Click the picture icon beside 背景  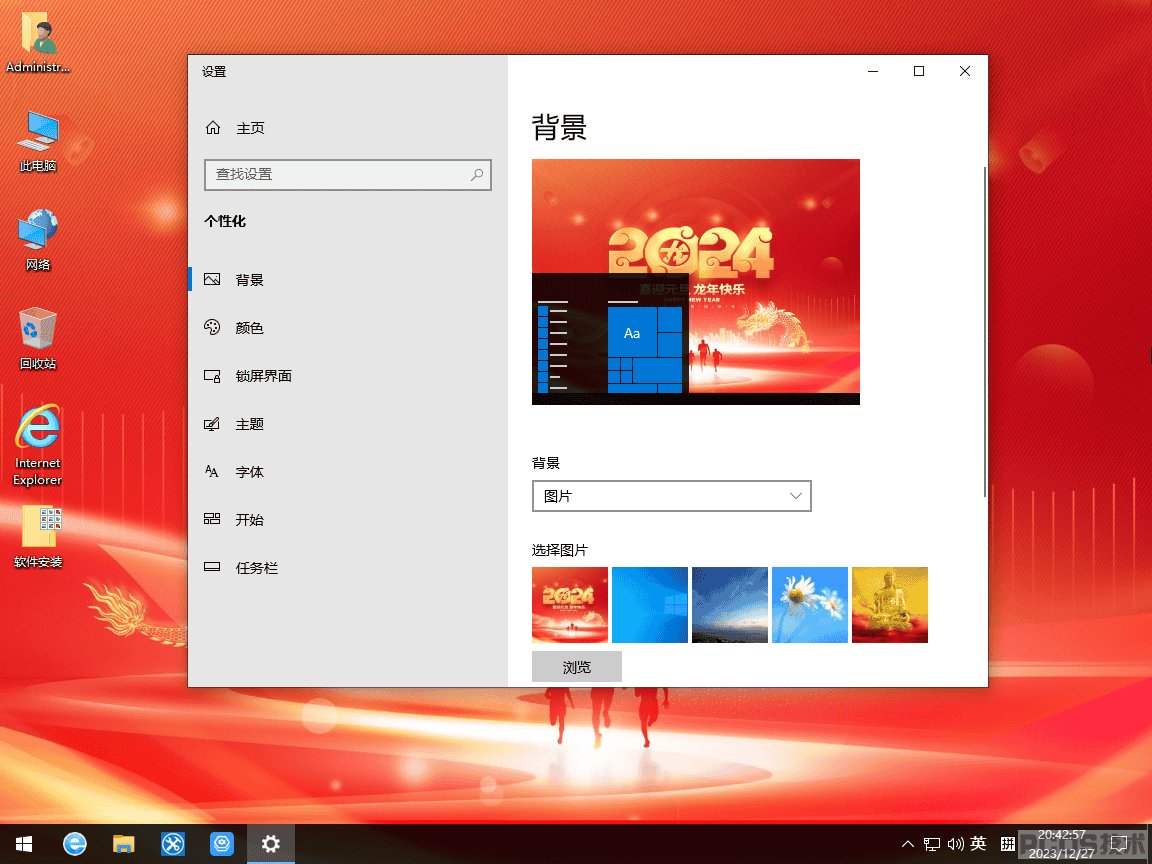point(212,279)
